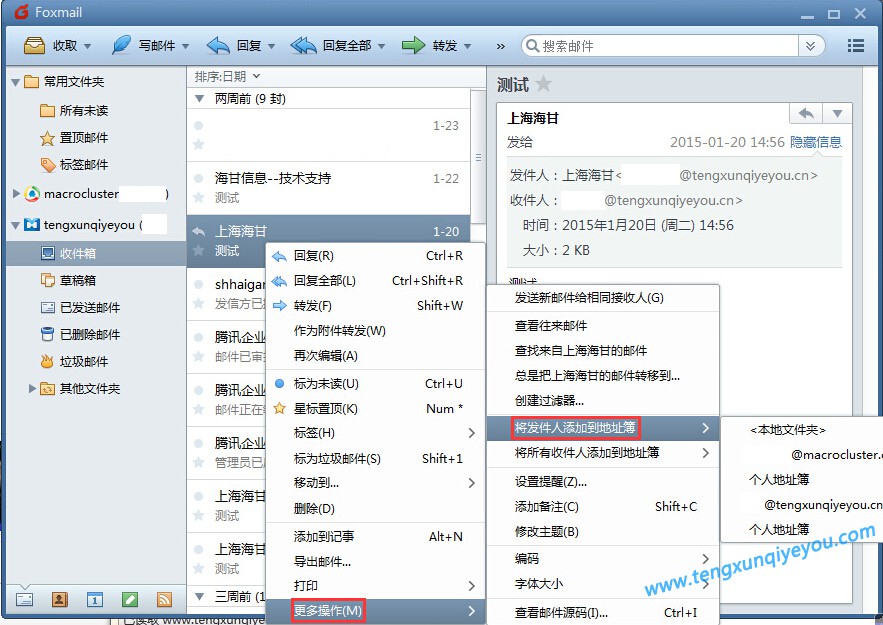
Task: Open the search options dropdown arrow
Action: point(810,46)
